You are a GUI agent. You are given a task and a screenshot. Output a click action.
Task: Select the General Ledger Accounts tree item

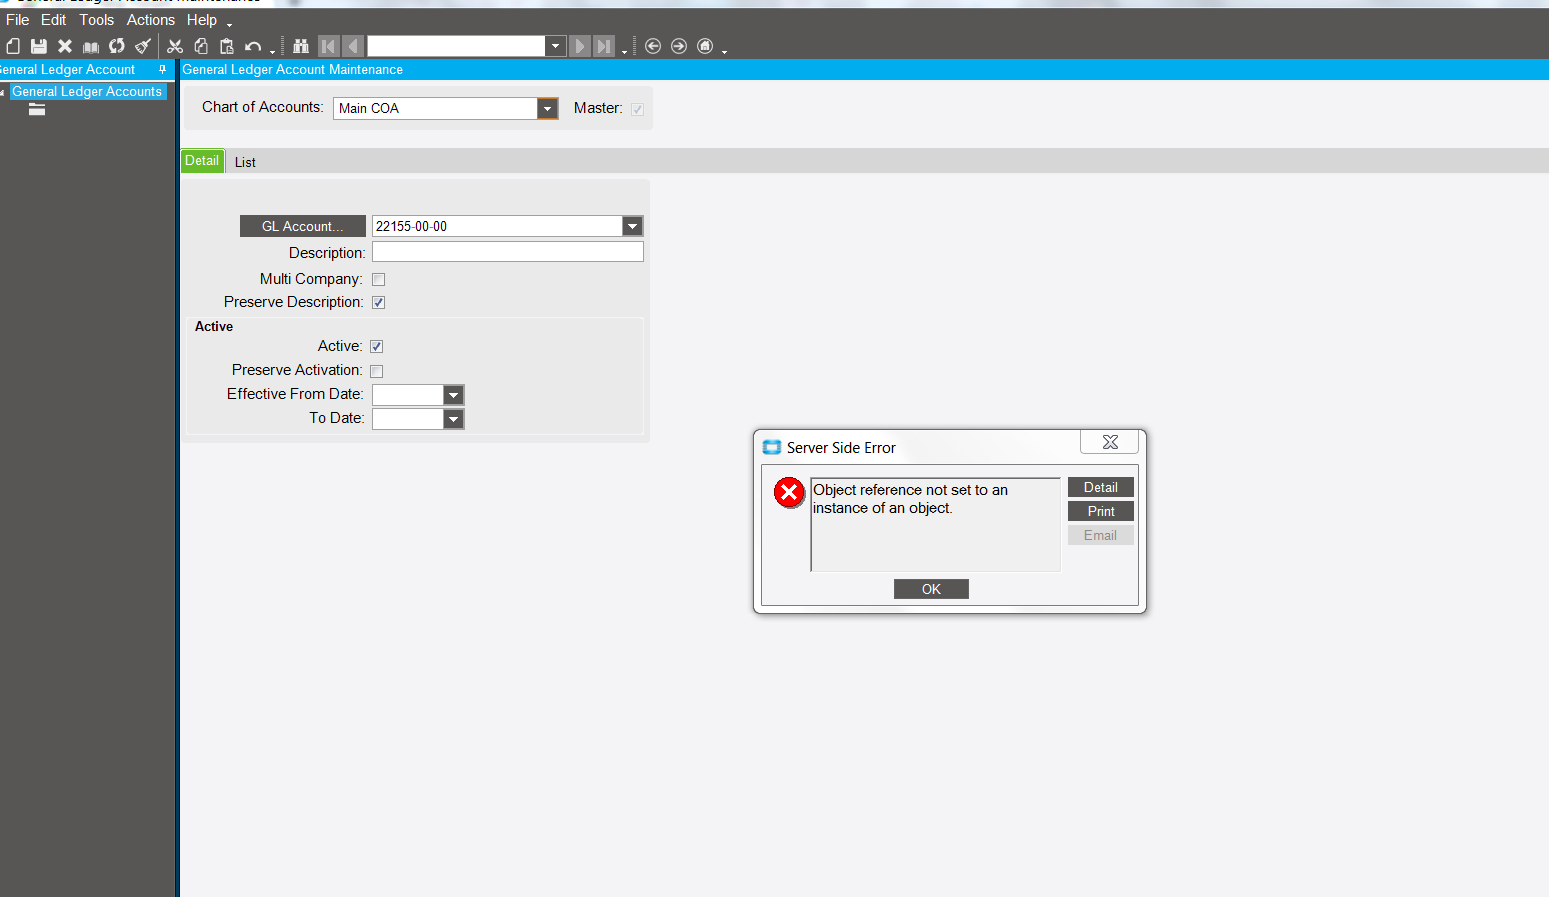(x=87, y=91)
